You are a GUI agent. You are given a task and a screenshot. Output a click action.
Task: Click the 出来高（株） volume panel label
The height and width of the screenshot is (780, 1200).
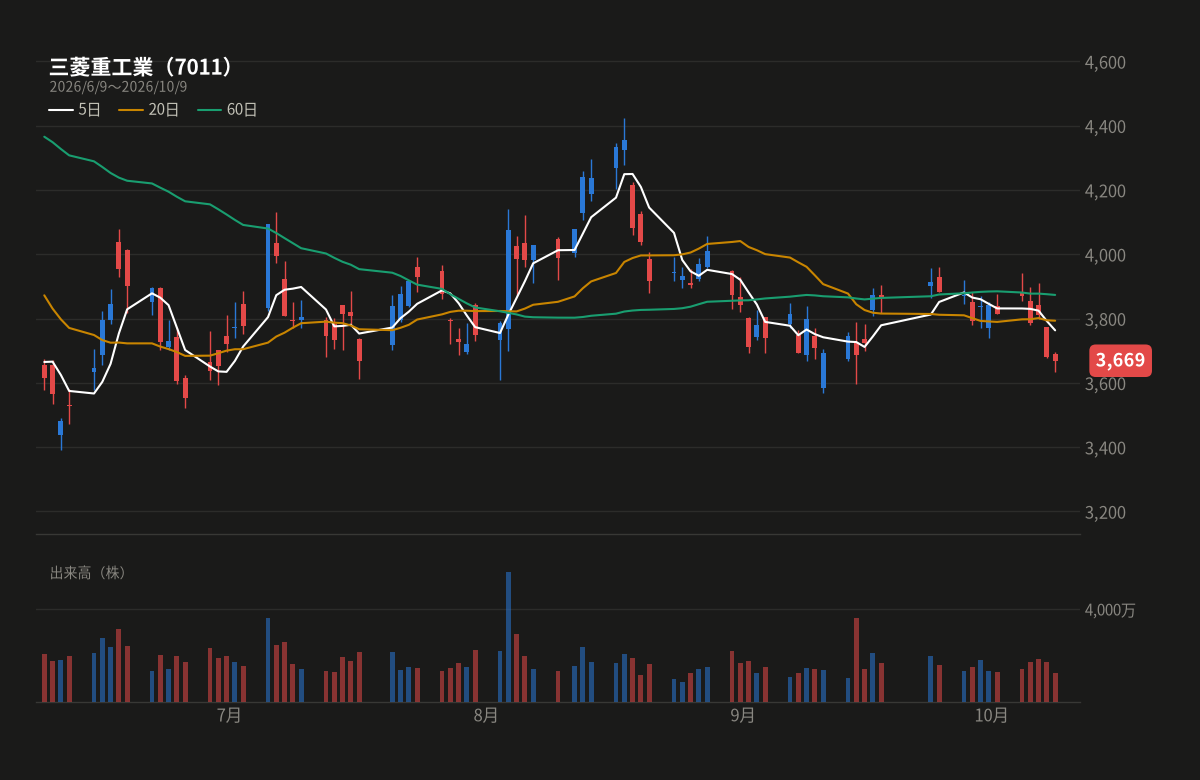pyautogui.click(x=88, y=573)
